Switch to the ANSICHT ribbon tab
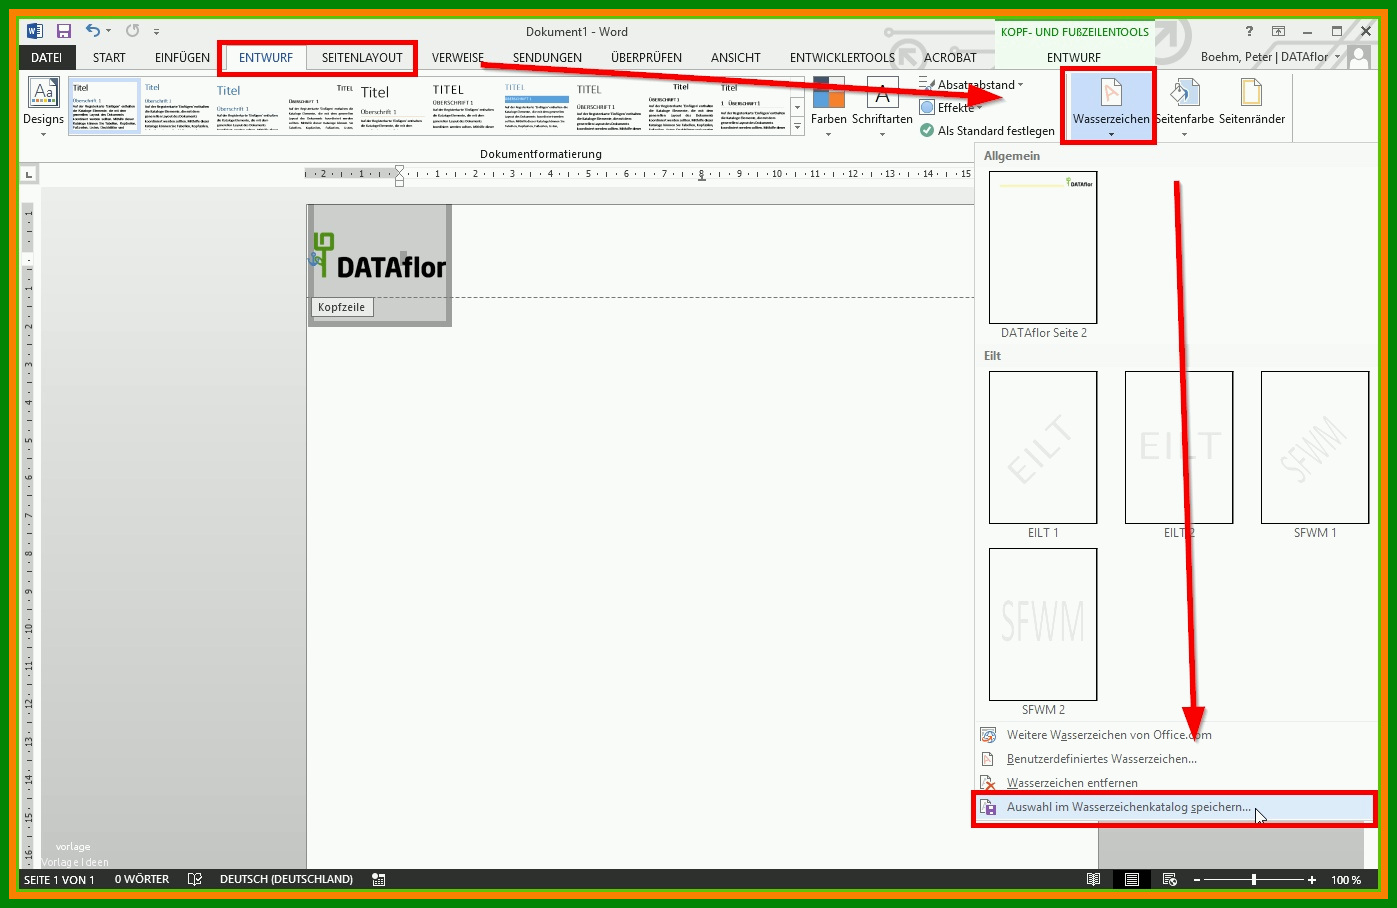This screenshot has height=908, width=1397. point(736,57)
